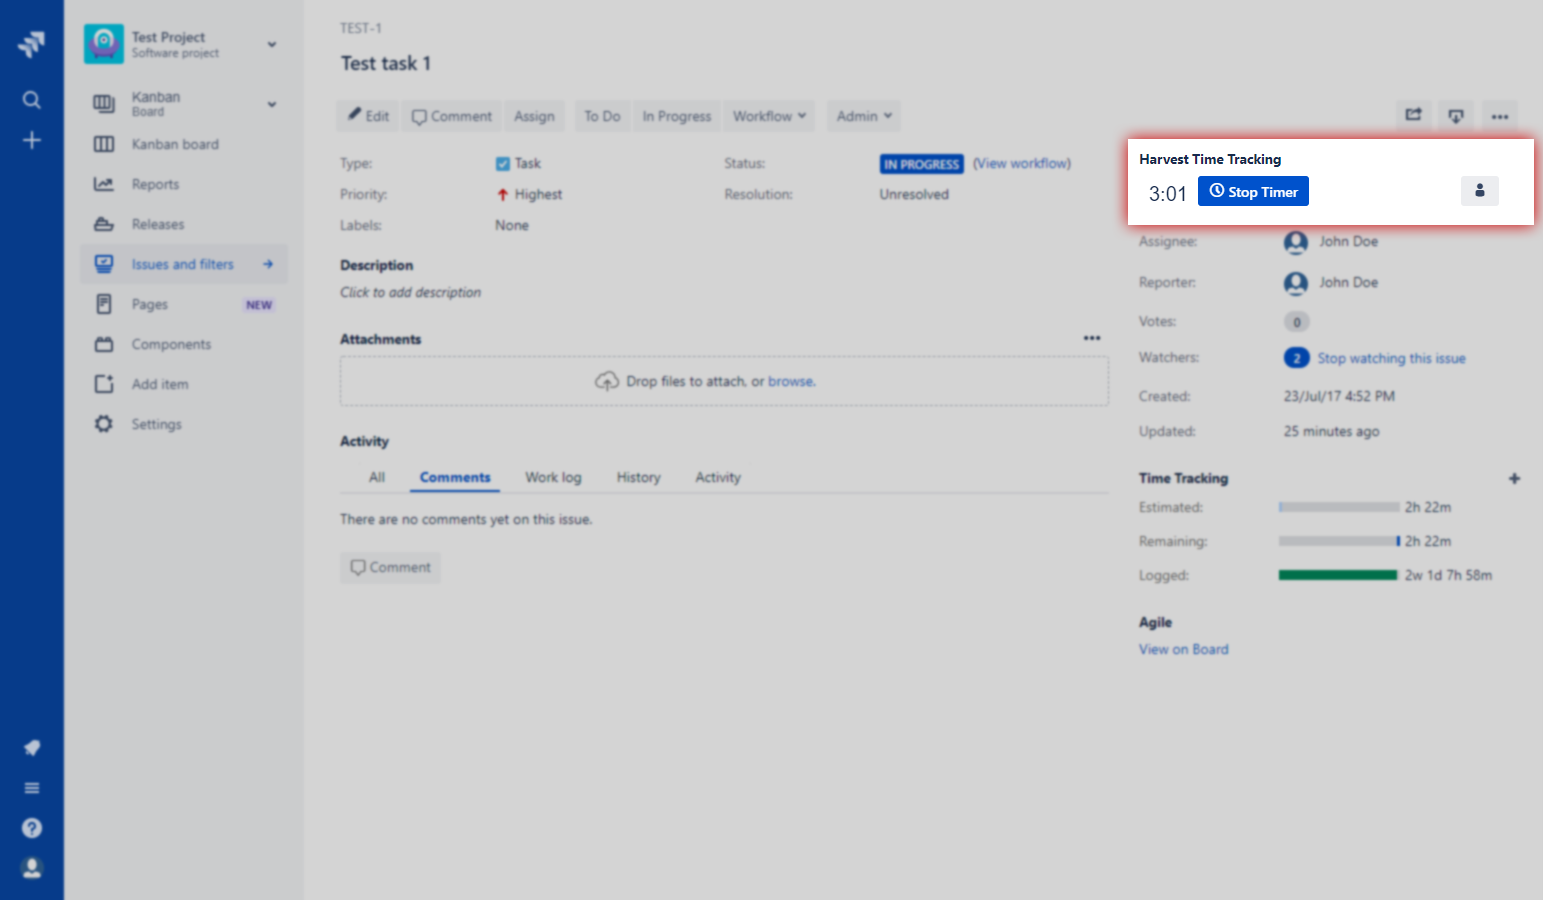Toggle your vote on the votes badge
The height and width of the screenshot is (900, 1543).
[x=1296, y=321]
